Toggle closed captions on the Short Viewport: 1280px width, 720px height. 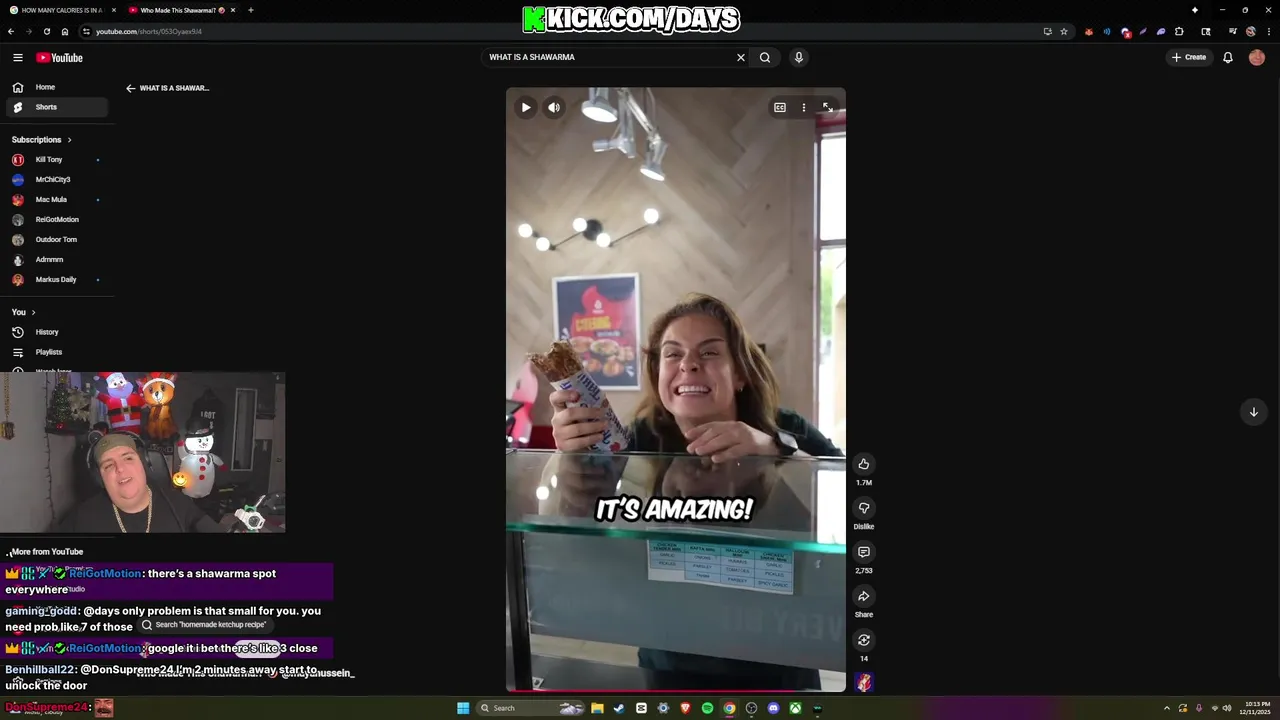pos(780,107)
